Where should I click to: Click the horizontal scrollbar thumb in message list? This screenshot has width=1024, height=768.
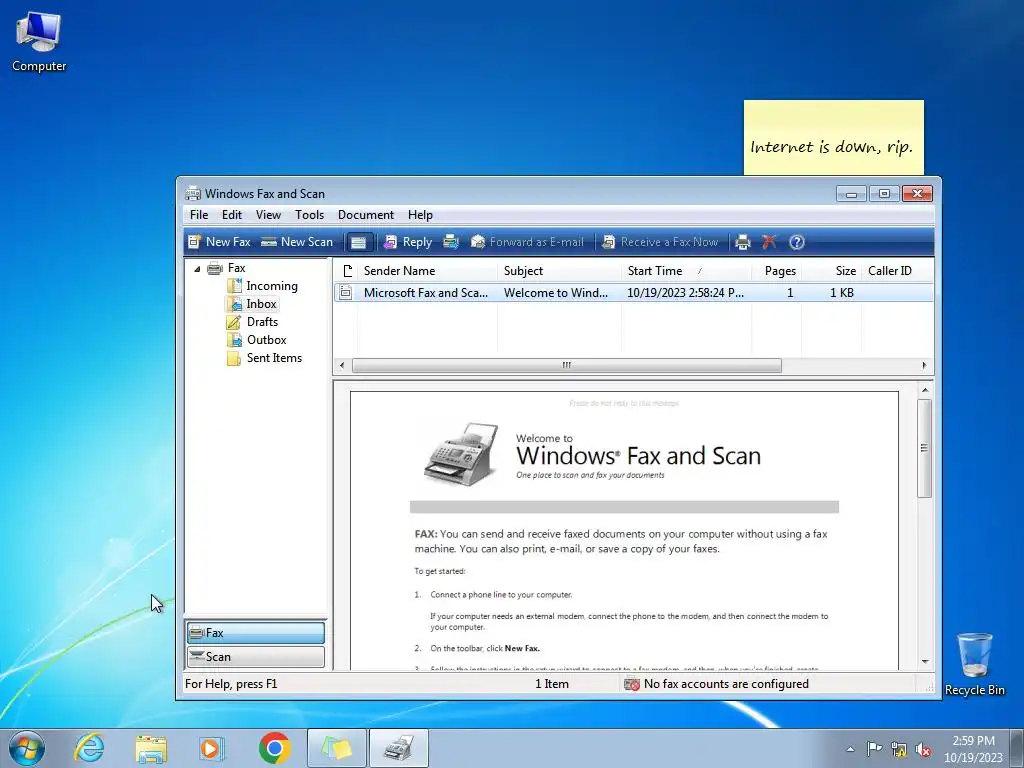[x=566, y=366]
